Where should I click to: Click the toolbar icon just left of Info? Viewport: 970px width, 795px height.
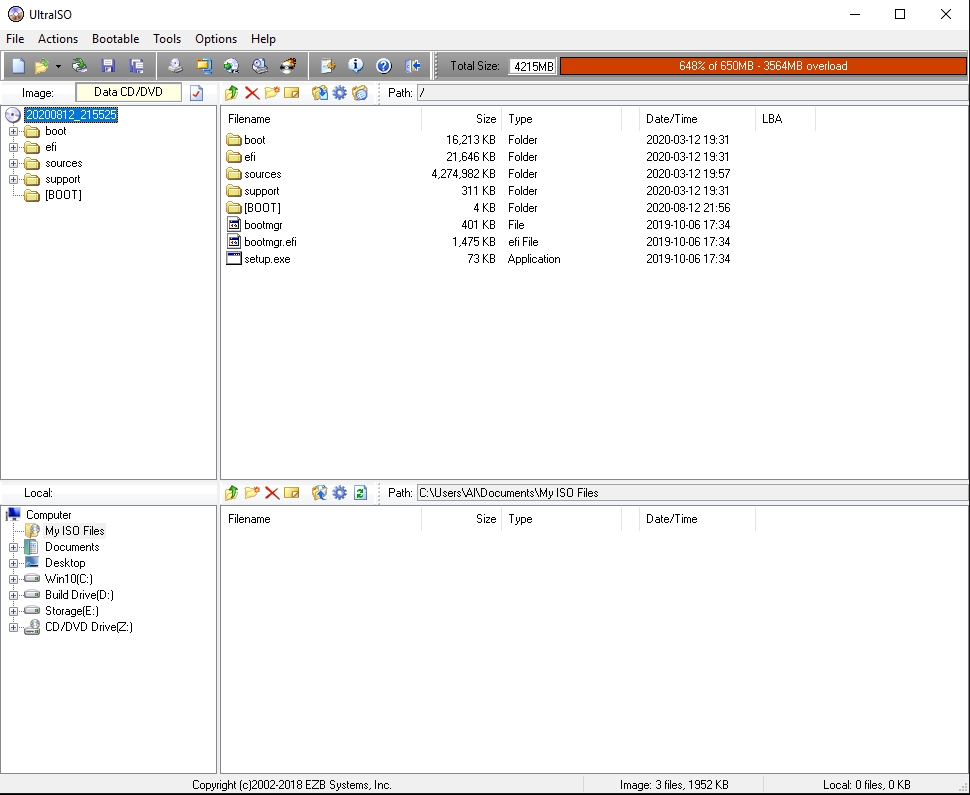click(327, 66)
